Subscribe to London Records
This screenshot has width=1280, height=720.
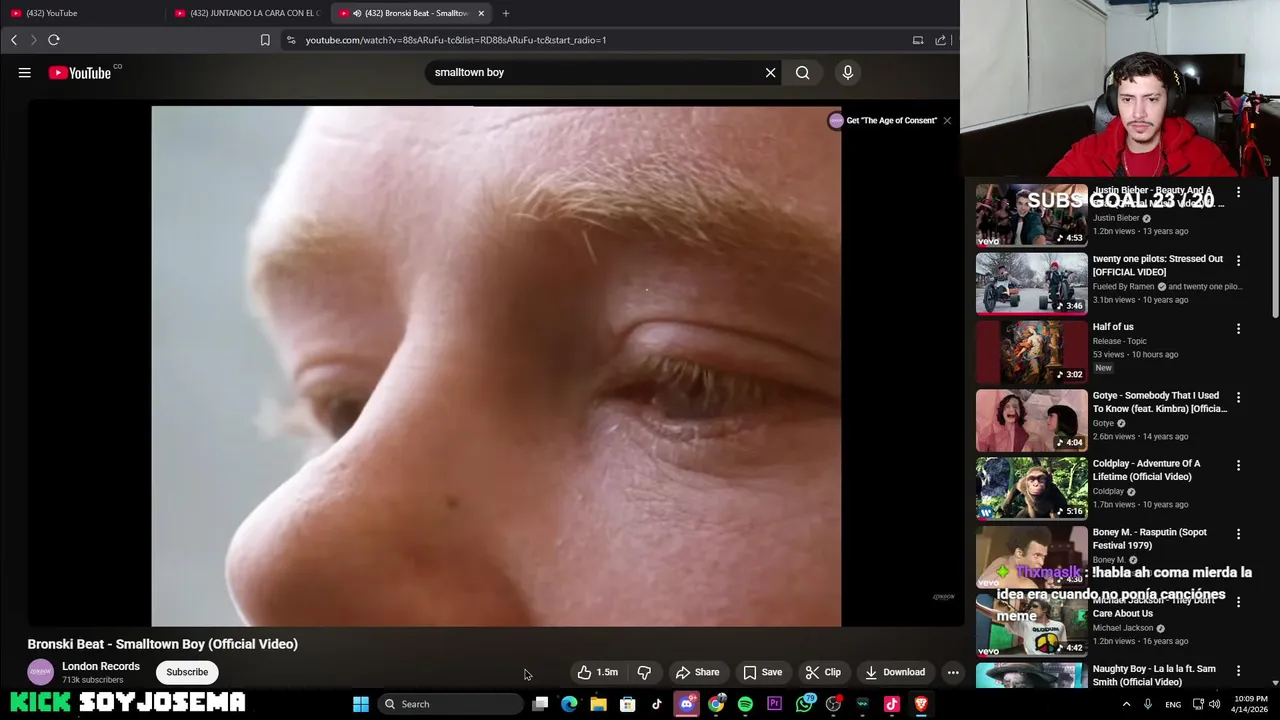click(x=187, y=672)
